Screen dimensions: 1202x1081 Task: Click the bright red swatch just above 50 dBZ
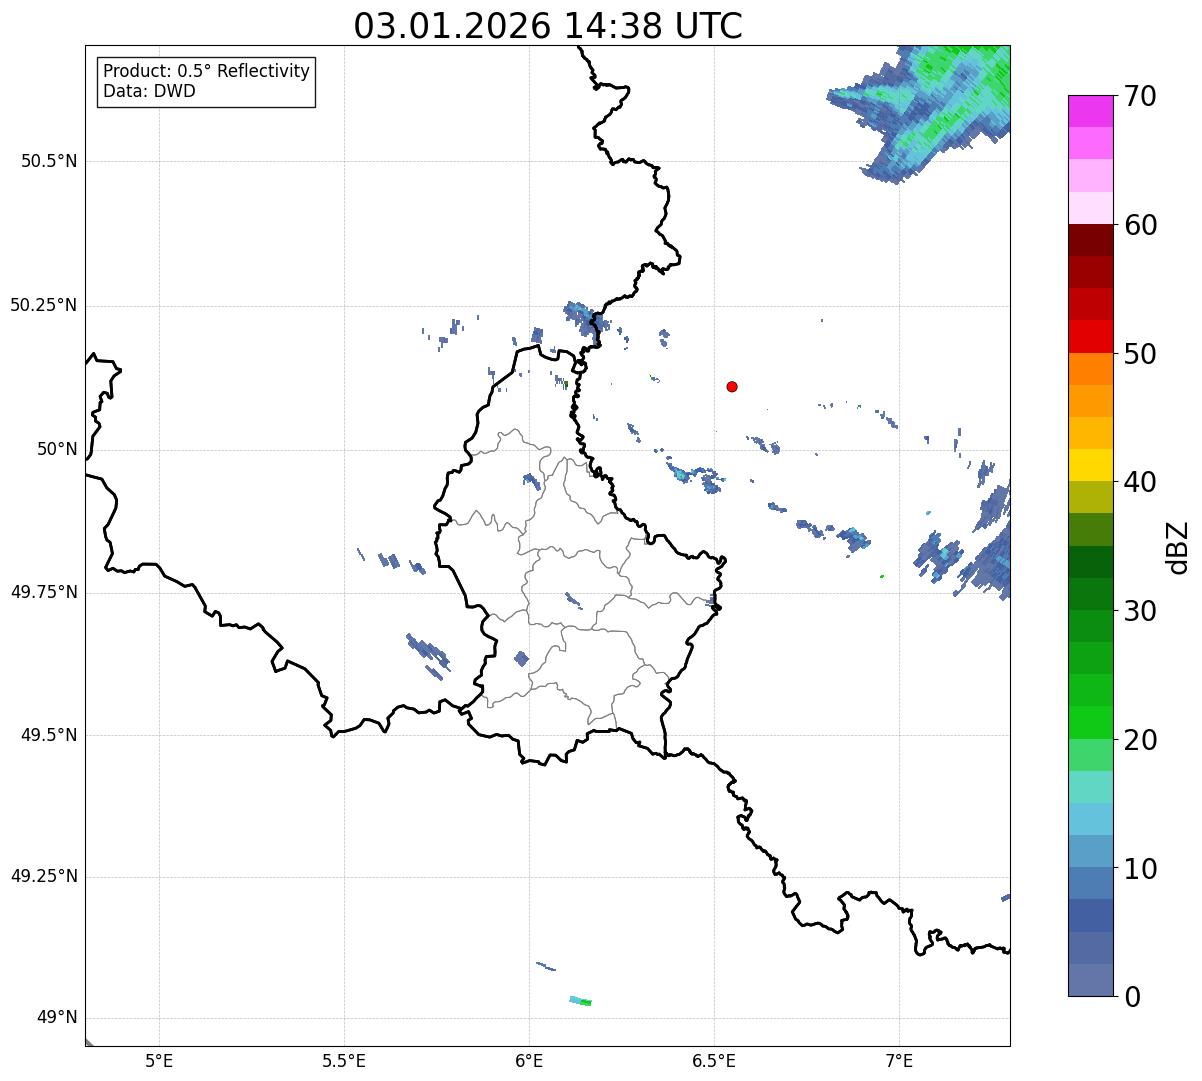[x=1091, y=336]
